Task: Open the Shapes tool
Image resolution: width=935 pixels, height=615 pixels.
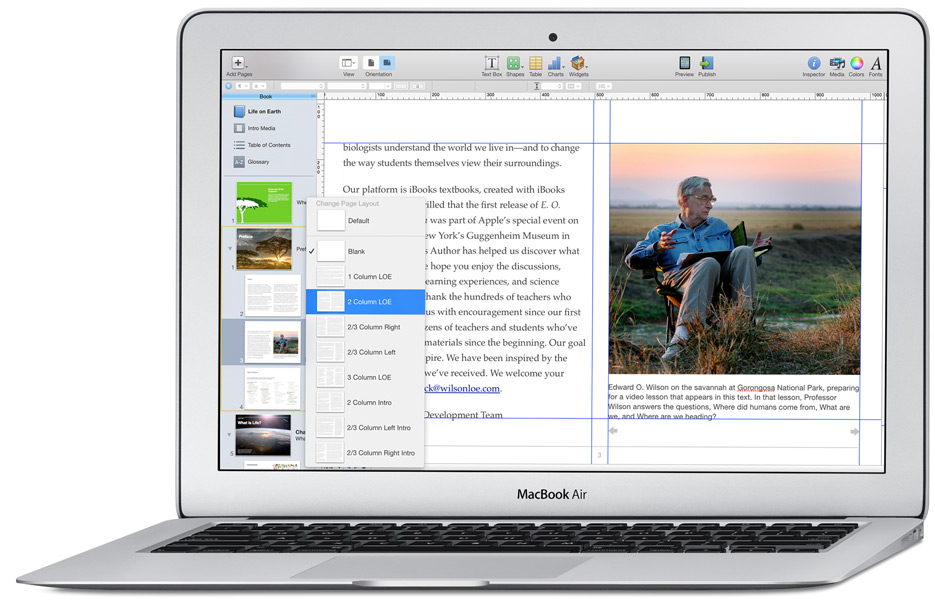Action: click(x=514, y=63)
